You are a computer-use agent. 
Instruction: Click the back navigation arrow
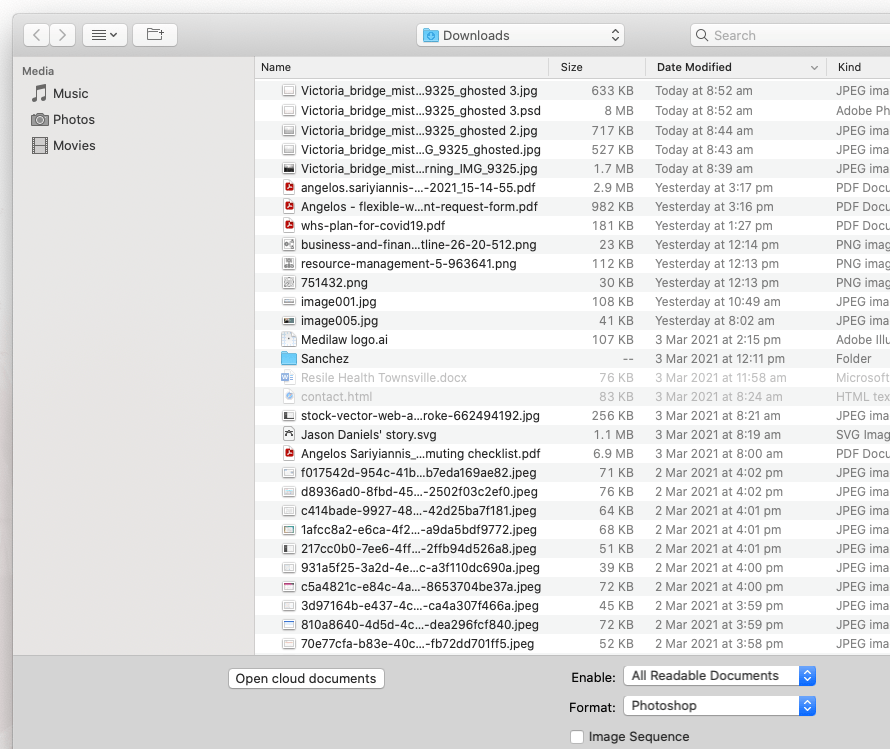click(35, 34)
